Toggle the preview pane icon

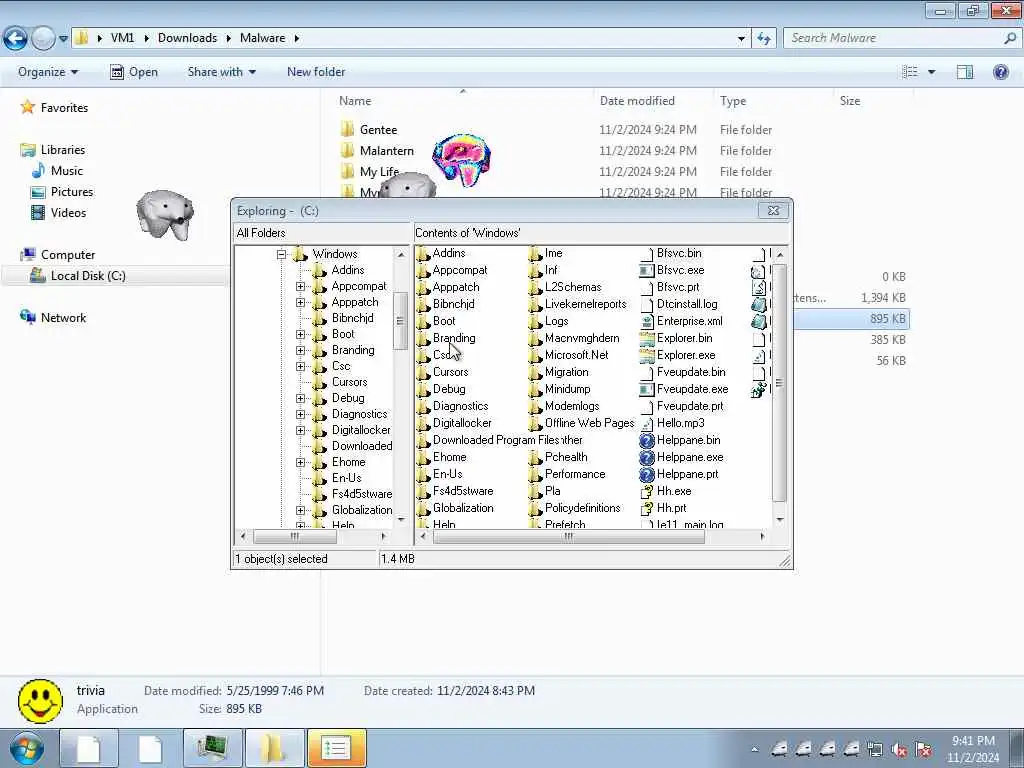click(x=965, y=72)
